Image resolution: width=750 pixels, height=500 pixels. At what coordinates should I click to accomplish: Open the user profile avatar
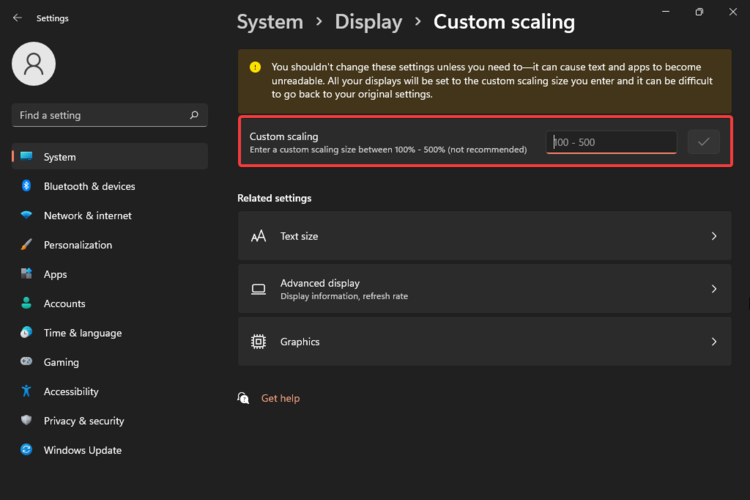(x=33, y=64)
